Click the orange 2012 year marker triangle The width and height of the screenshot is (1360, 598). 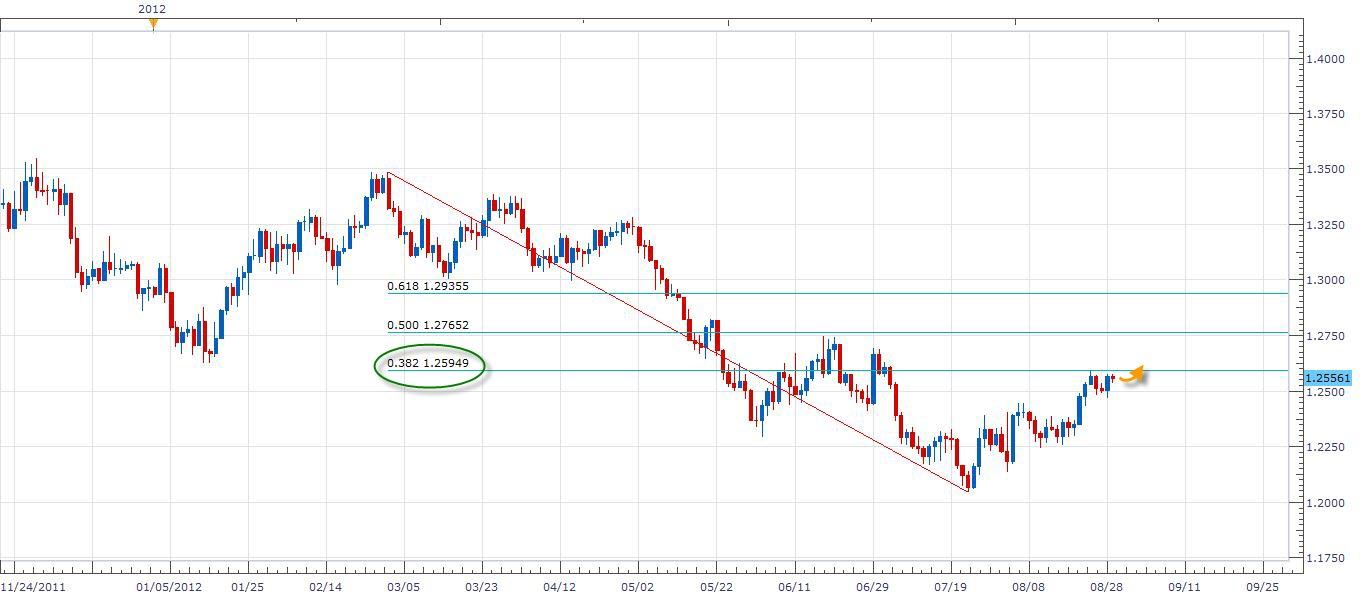(x=153, y=25)
